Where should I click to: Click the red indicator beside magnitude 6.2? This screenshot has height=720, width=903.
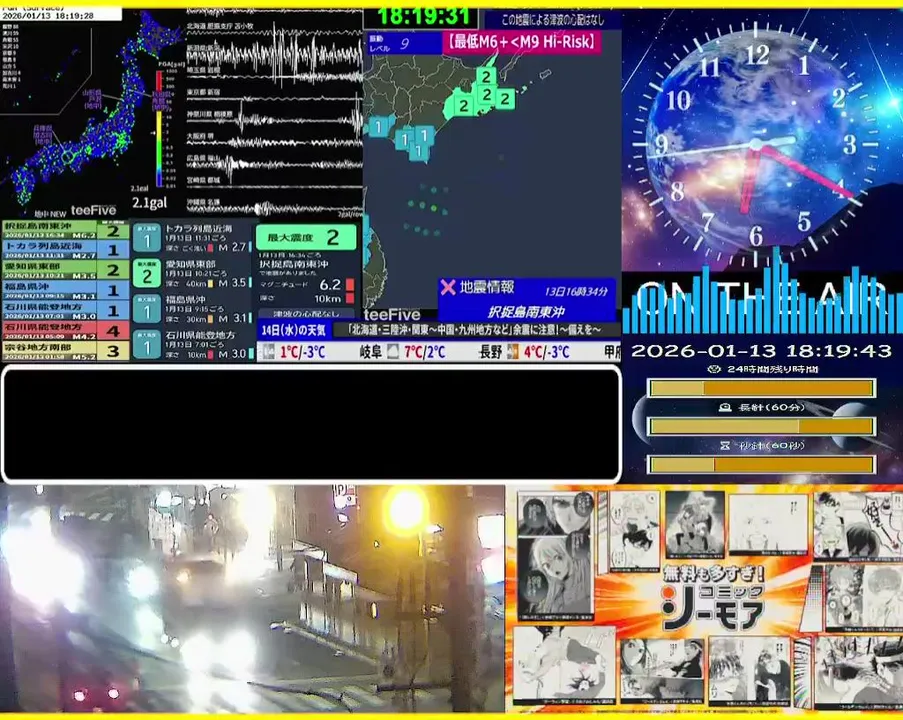click(350, 285)
